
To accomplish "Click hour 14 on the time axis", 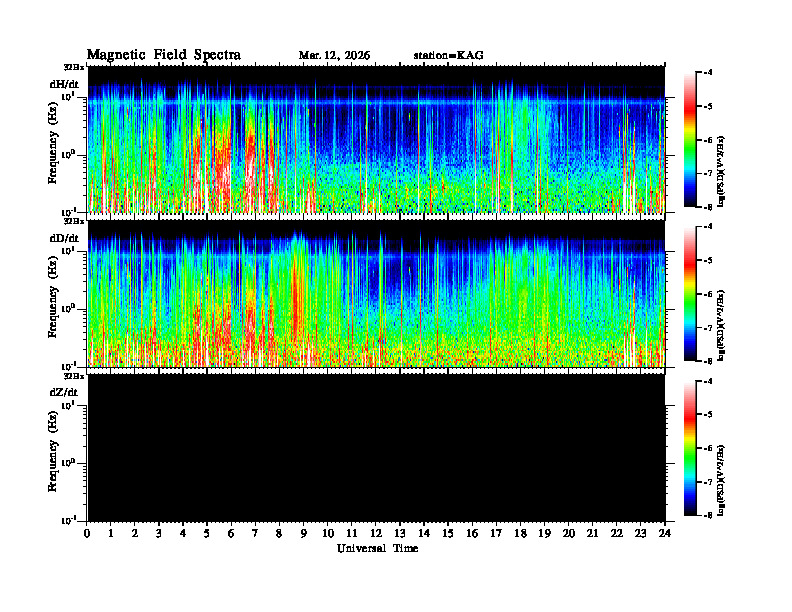I will 424,533.
